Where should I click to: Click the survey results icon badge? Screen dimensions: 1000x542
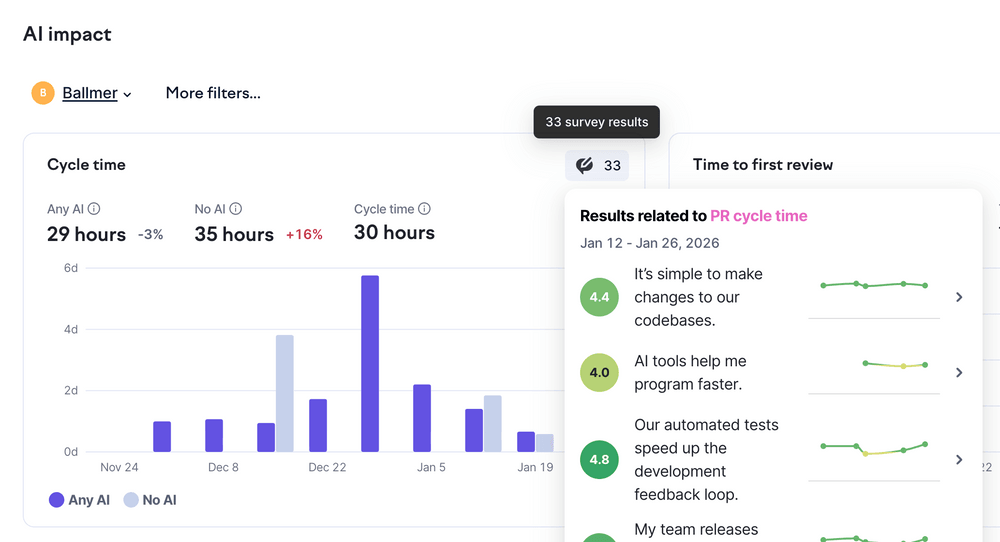(x=597, y=166)
